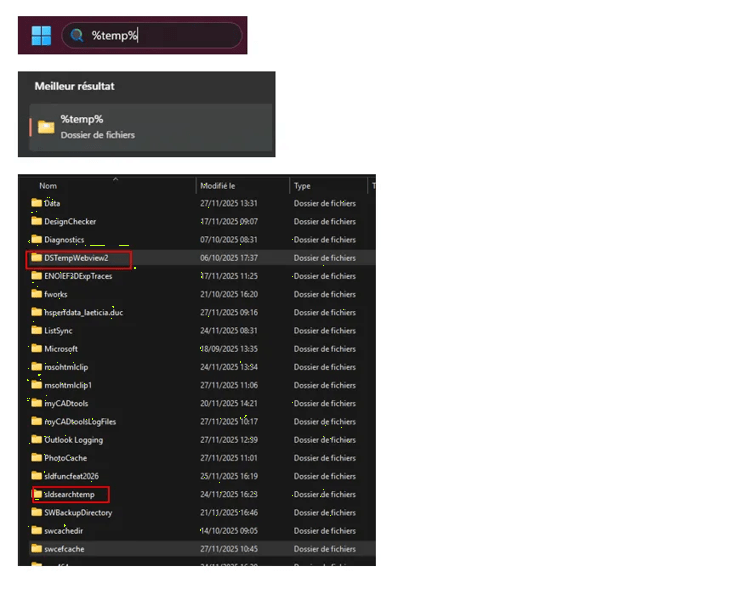Click the myCADtools folder icon
Viewport: 733px width, 600px height.
pyautogui.click(x=36, y=403)
